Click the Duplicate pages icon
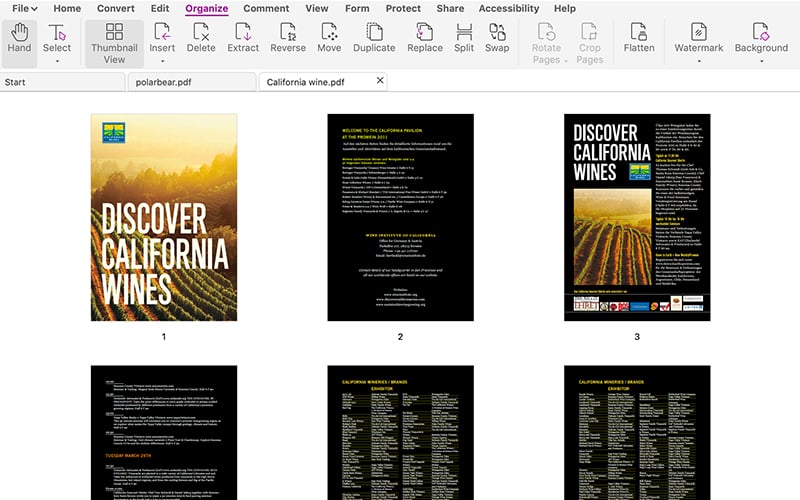The image size is (800, 500). coord(374,32)
